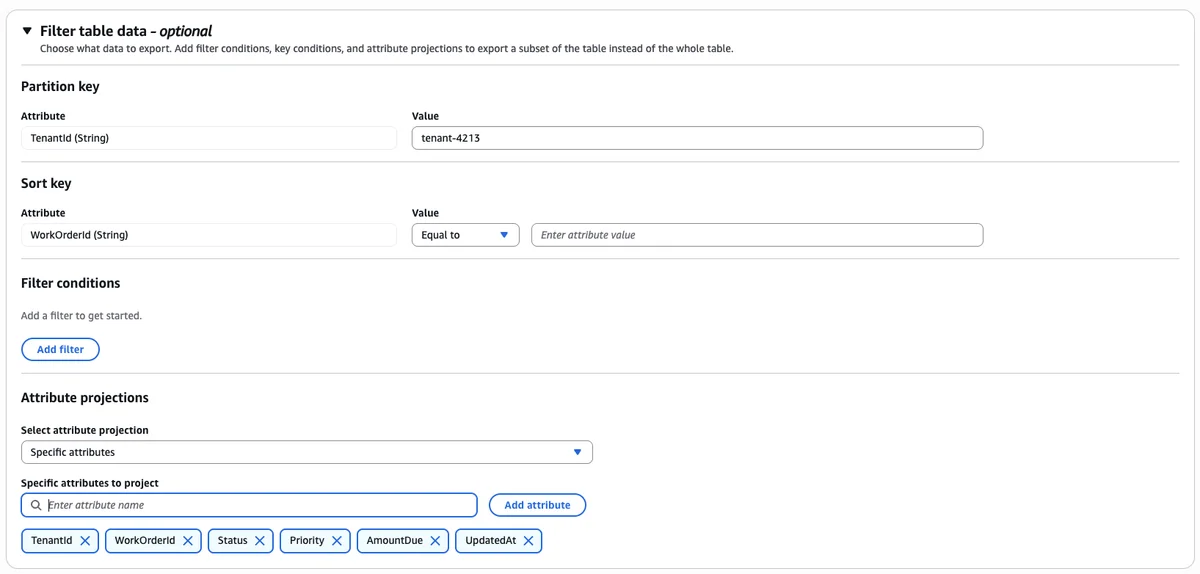Click the search magnifier icon in attribute field

(36, 505)
